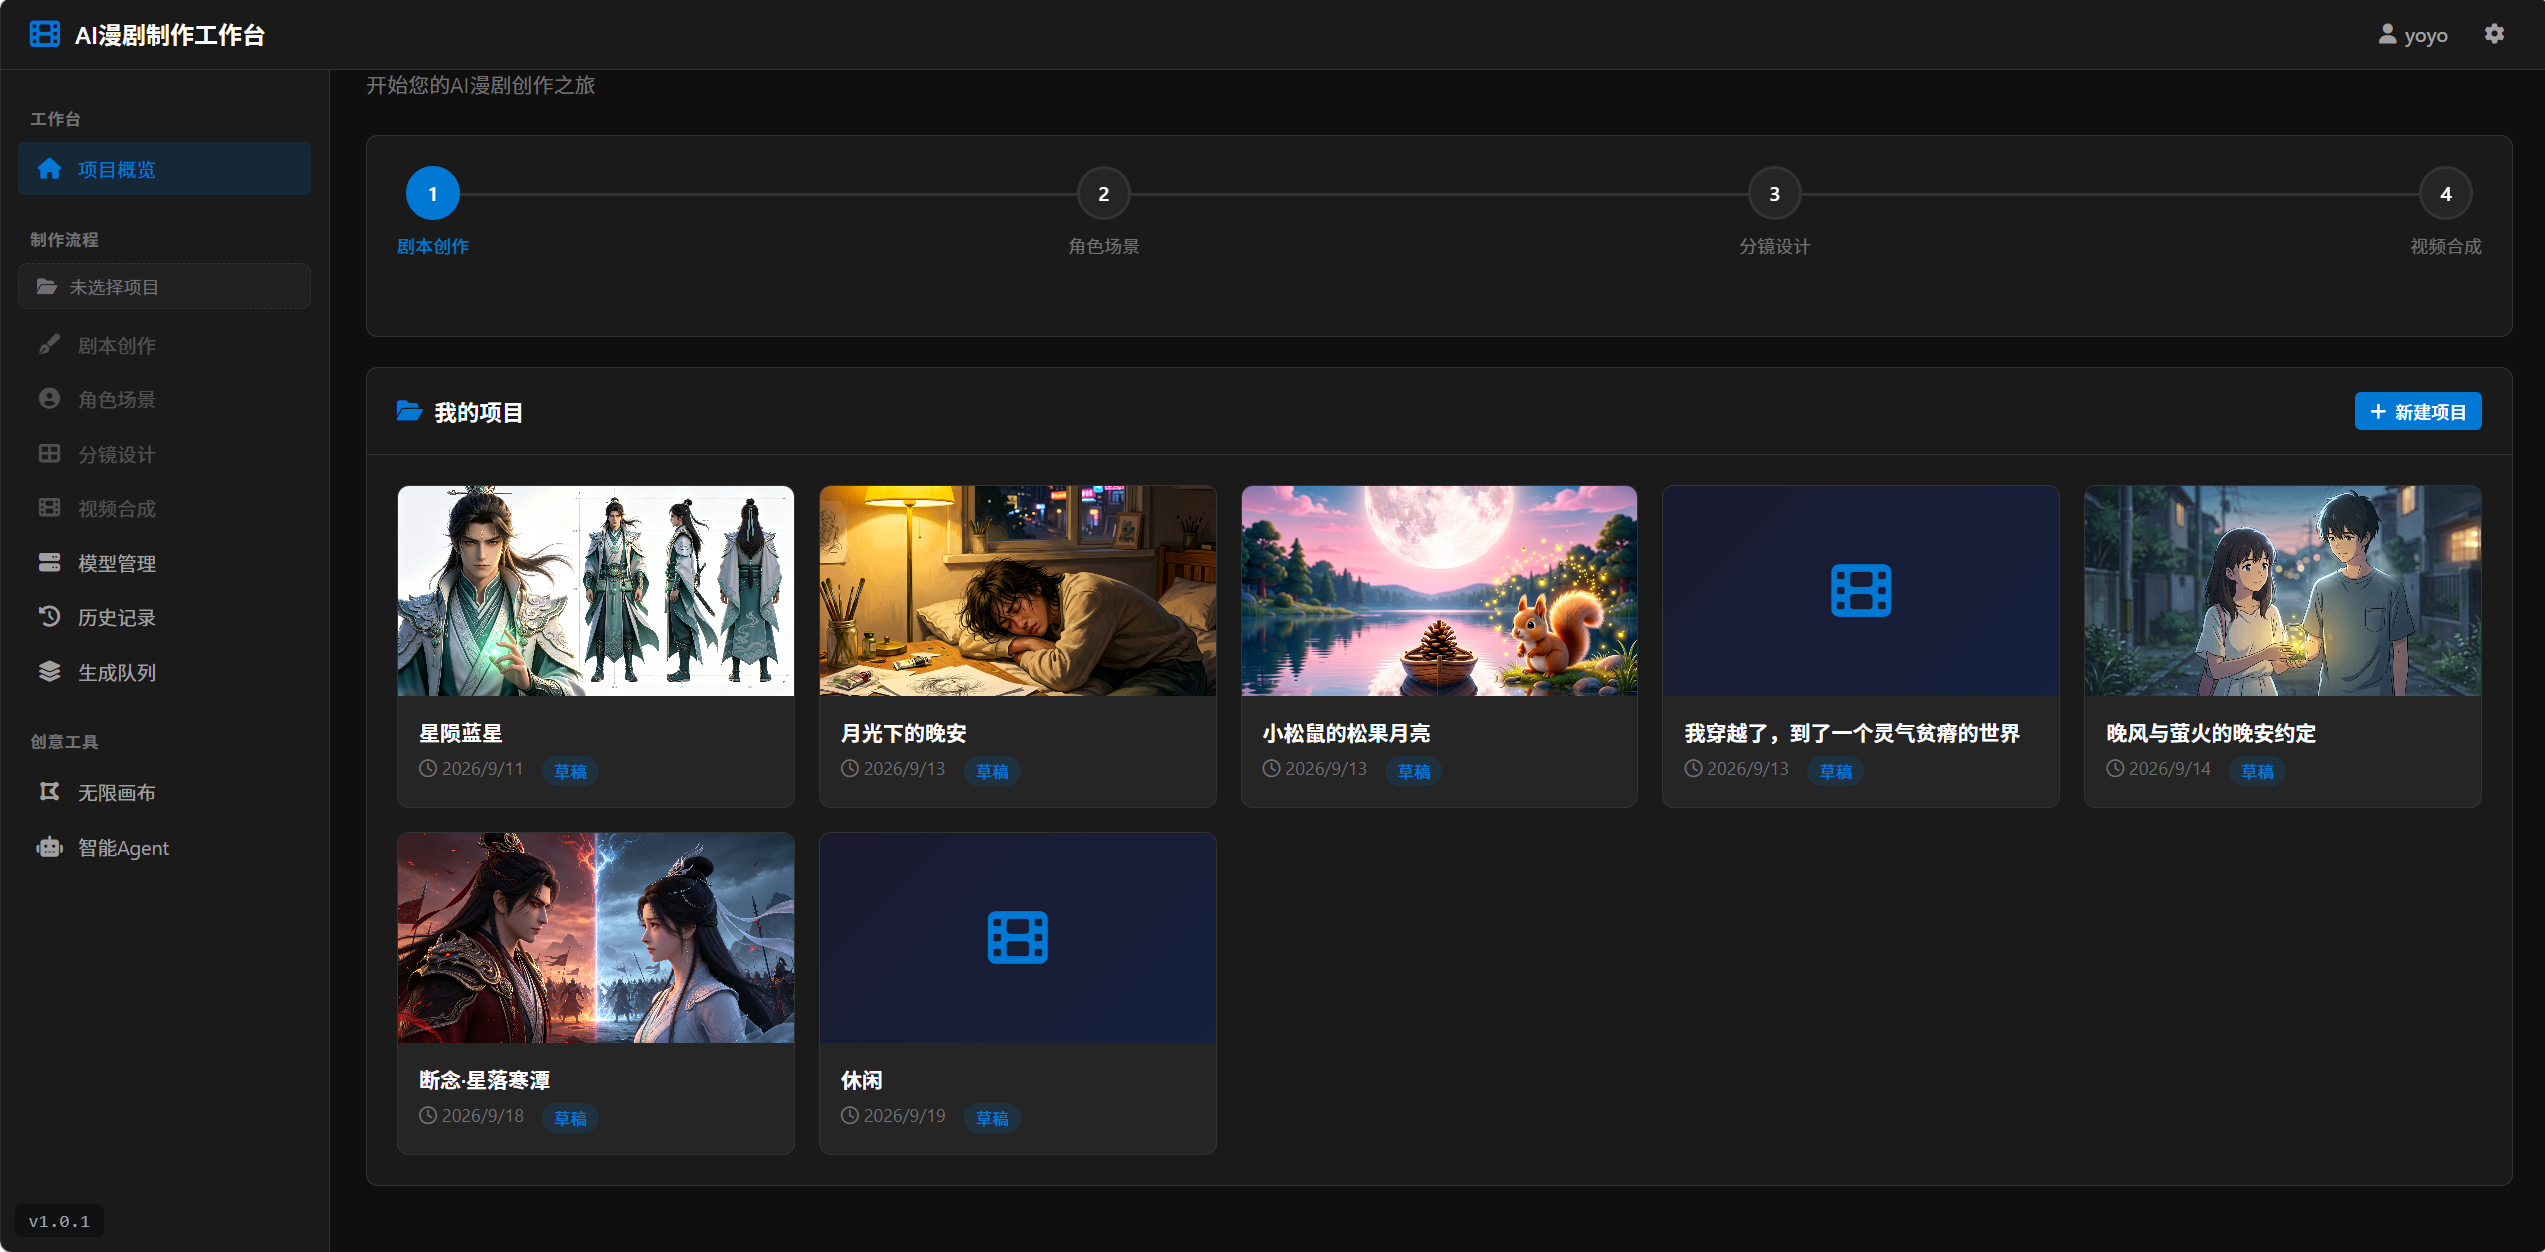Select step 1 剧本创作 in the stepper

[x=432, y=194]
